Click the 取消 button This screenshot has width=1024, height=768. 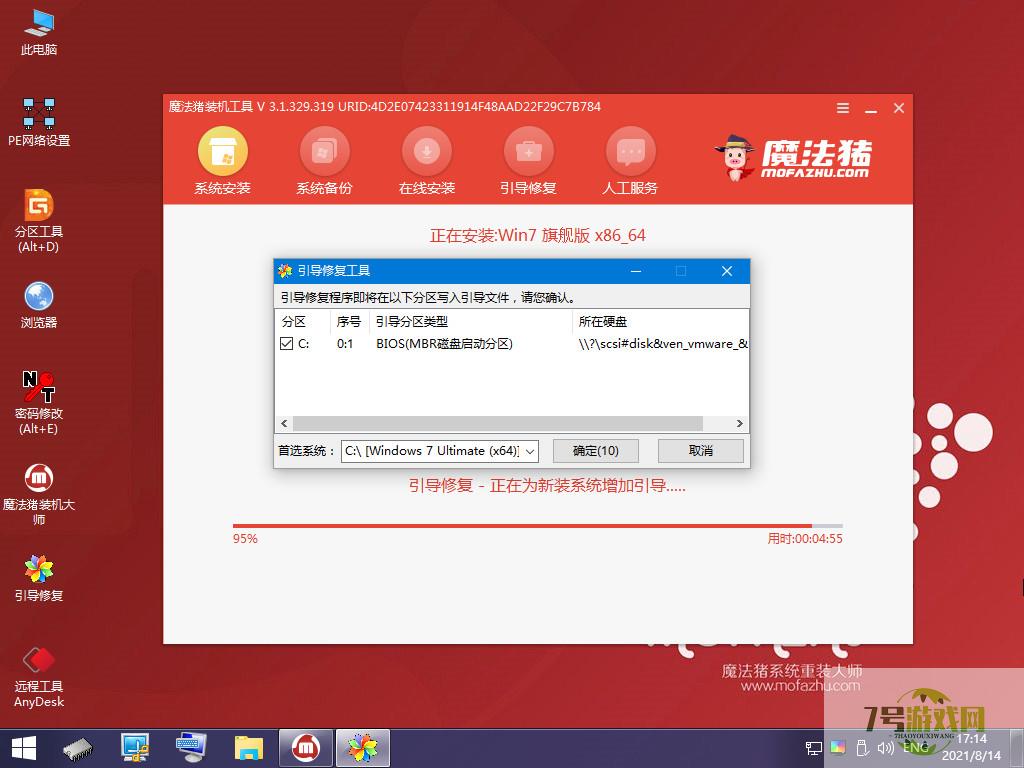coord(701,451)
